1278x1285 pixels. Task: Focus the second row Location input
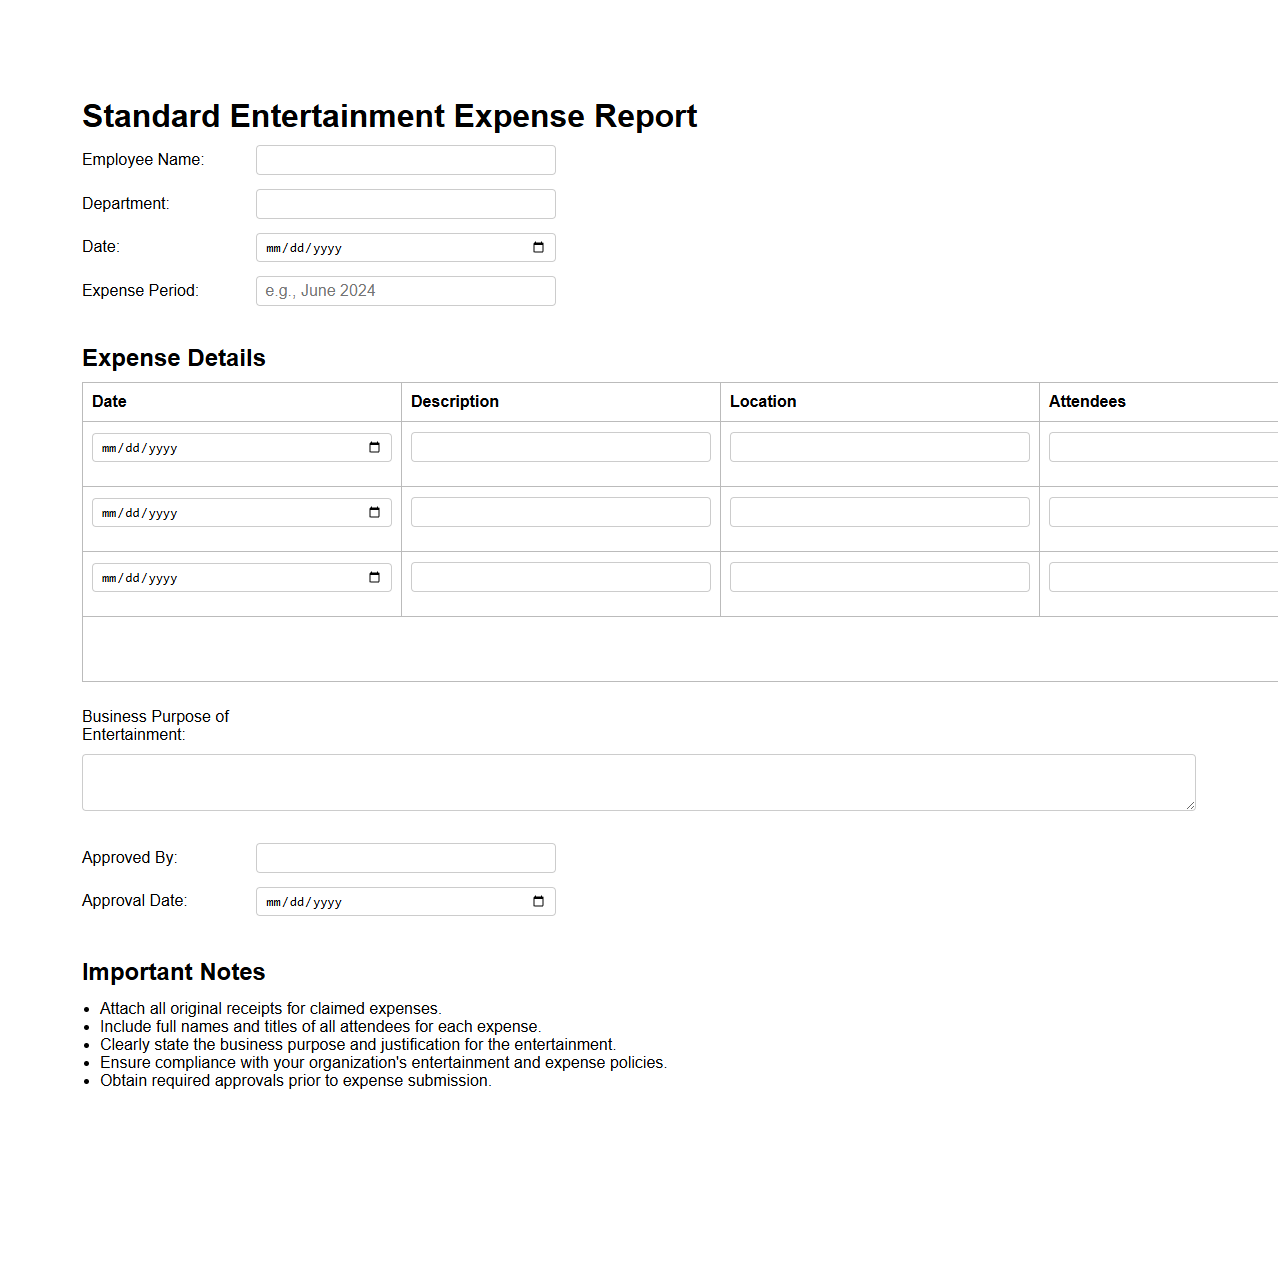[879, 512]
